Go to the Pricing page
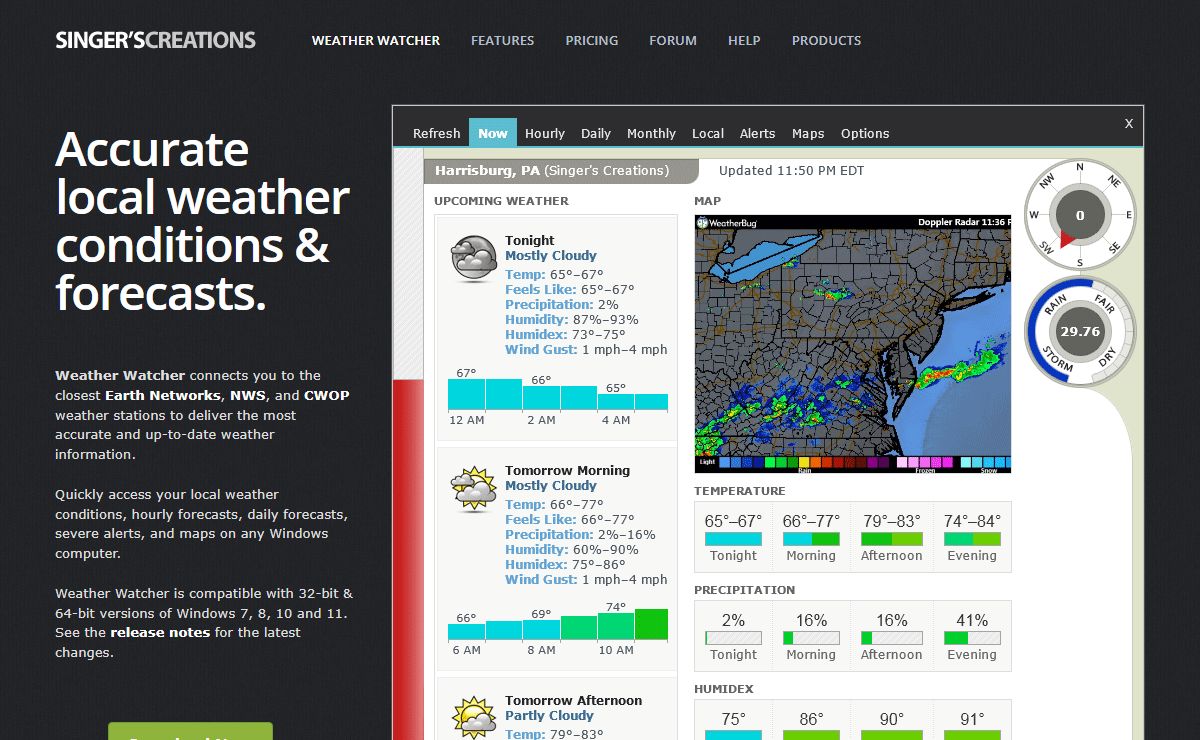This screenshot has width=1200, height=740. (592, 41)
